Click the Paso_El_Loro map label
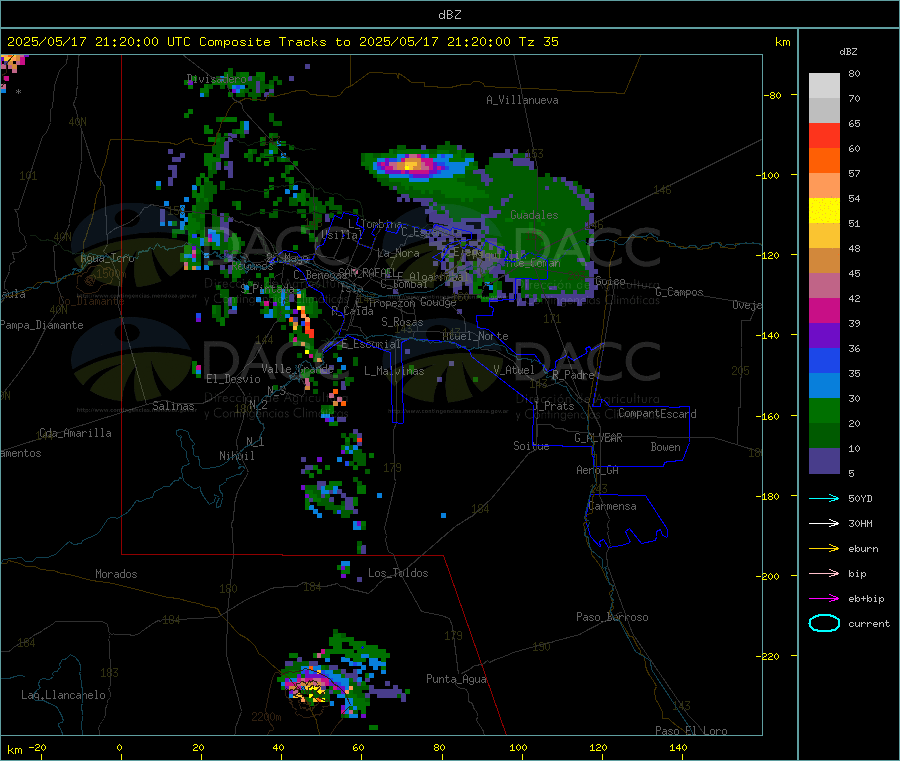The height and width of the screenshot is (761, 900). [691, 731]
